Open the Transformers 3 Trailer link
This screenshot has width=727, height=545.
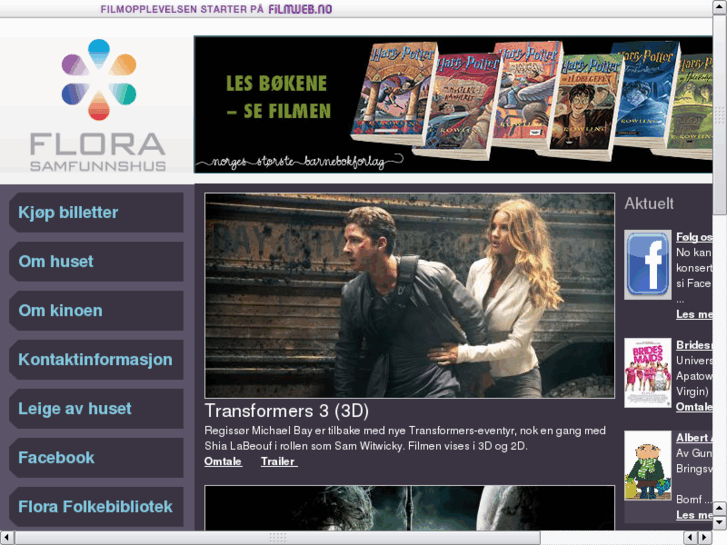coord(279,462)
